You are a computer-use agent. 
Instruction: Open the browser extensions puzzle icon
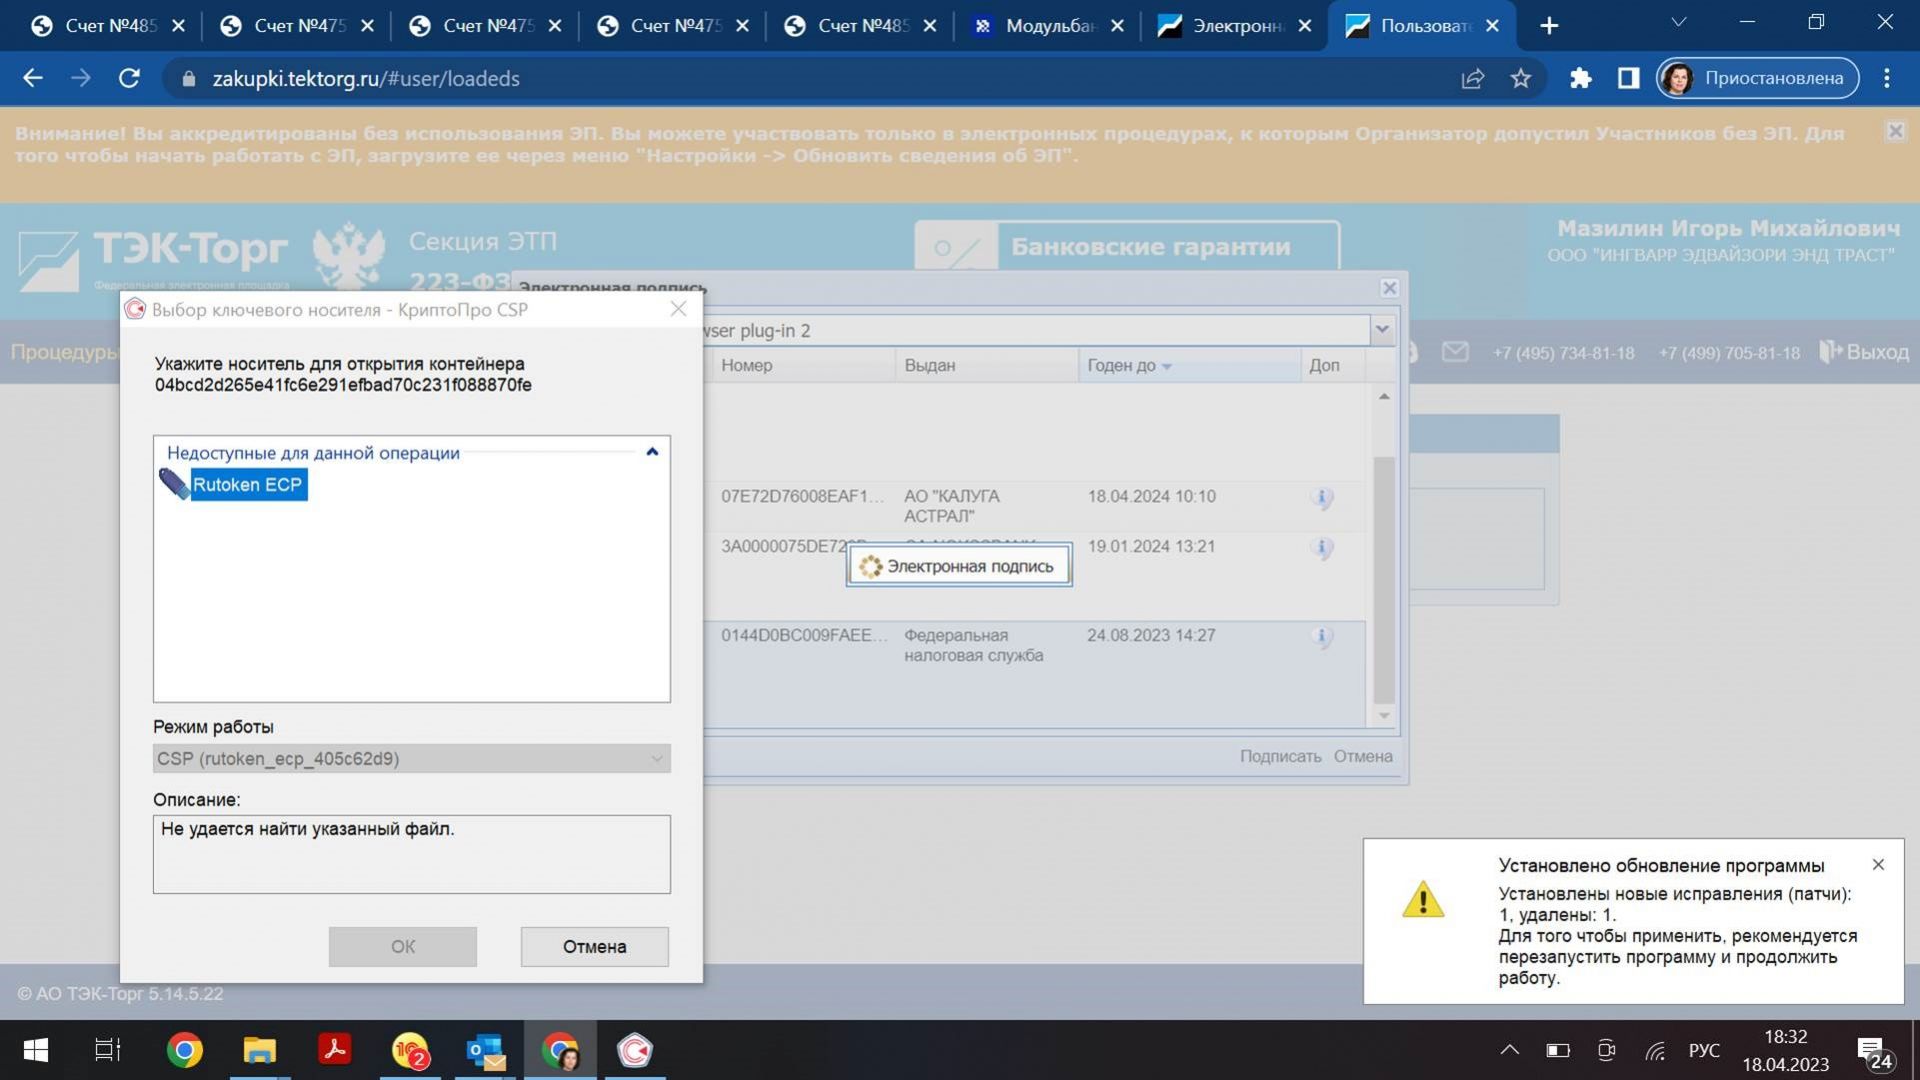(1580, 78)
